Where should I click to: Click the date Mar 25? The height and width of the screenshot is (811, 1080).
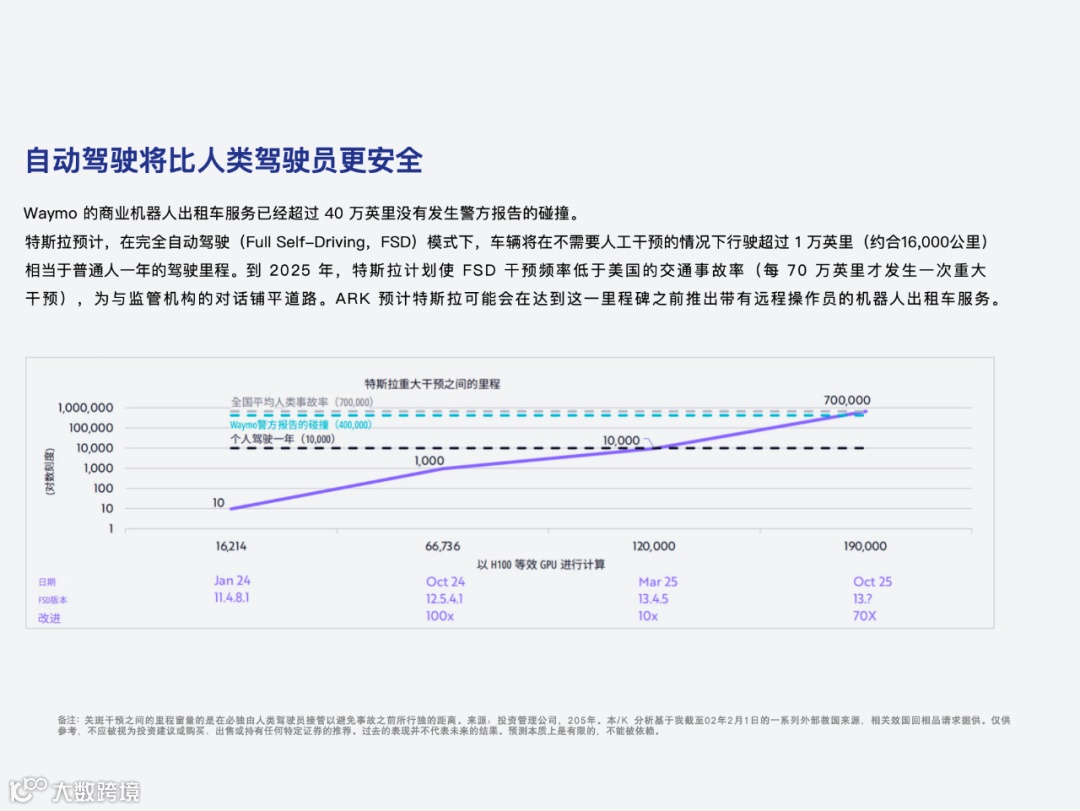[x=658, y=582]
